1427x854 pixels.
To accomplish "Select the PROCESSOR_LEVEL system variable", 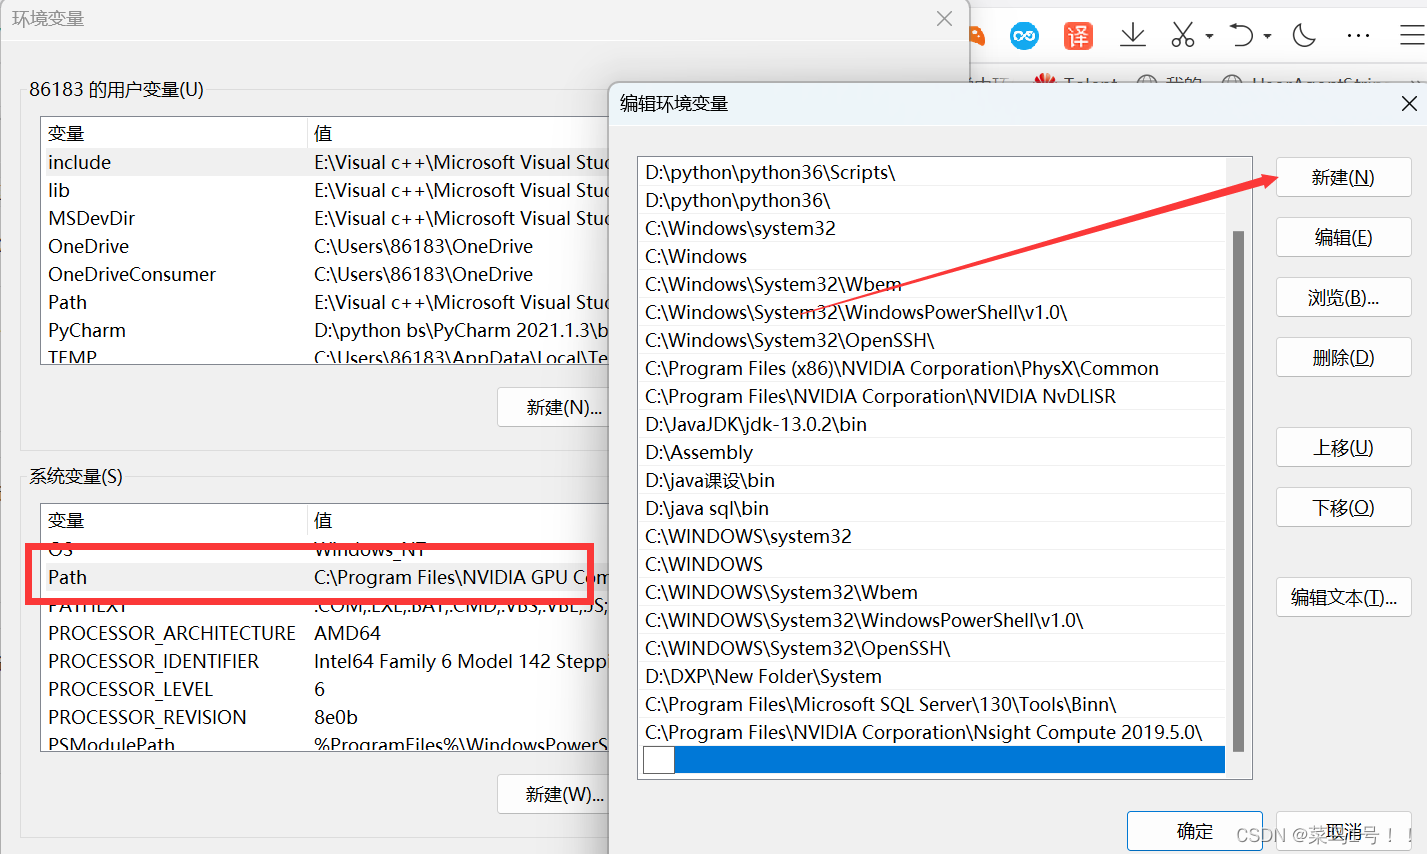I will (x=326, y=689).
